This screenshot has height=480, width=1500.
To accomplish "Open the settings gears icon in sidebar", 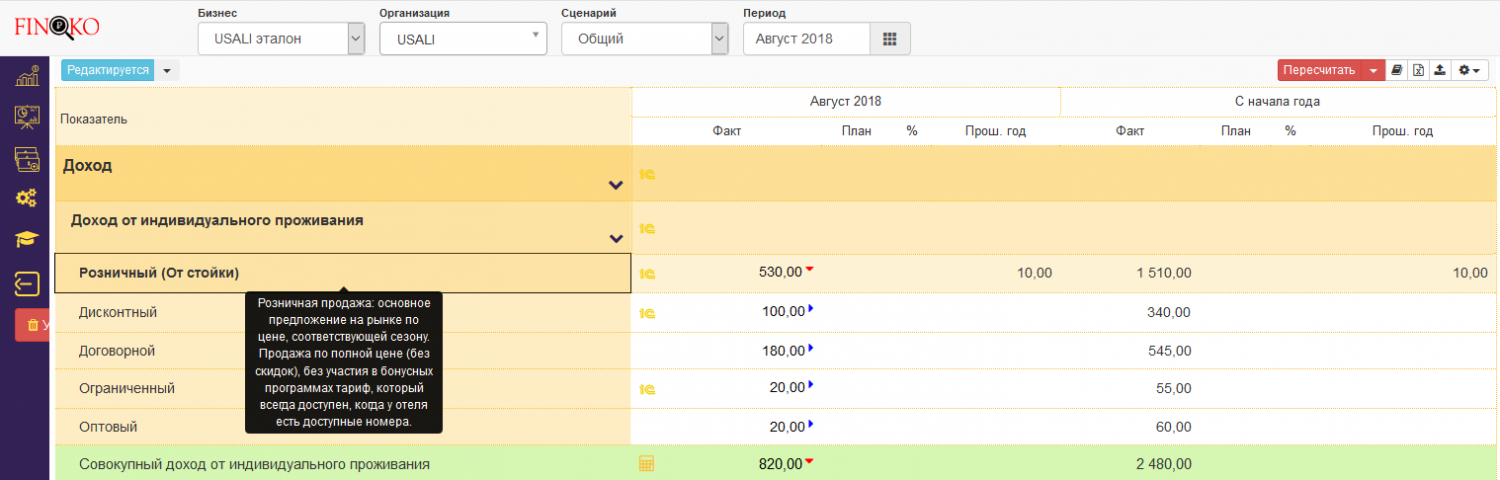I will (27, 198).
